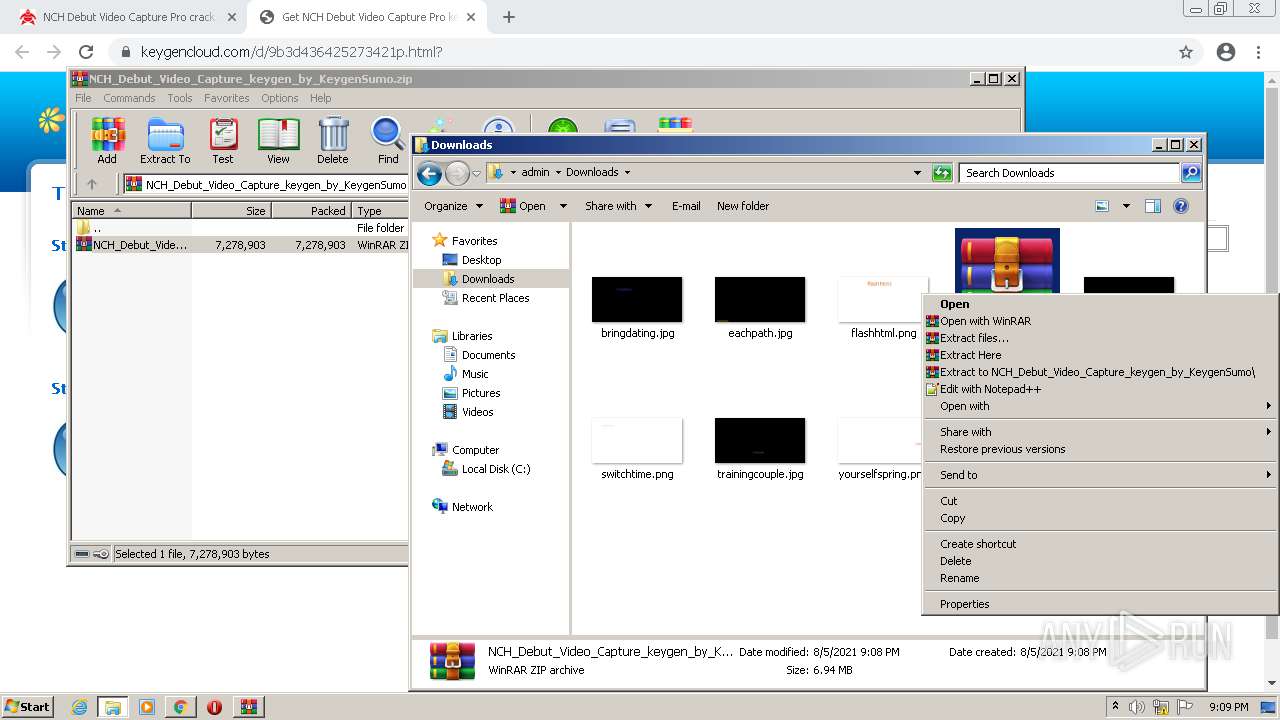The height and width of the screenshot is (720, 1280).
Task: Open address bar history dropdown
Action: click(x=917, y=173)
